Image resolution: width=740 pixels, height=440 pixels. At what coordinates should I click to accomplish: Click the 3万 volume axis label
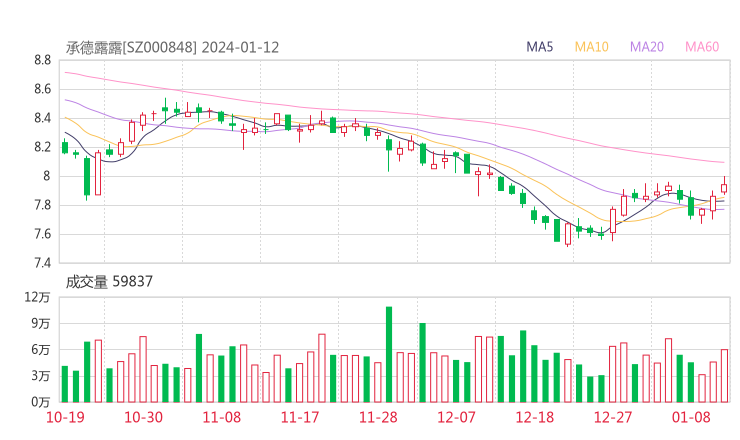[x=41, y=376]
